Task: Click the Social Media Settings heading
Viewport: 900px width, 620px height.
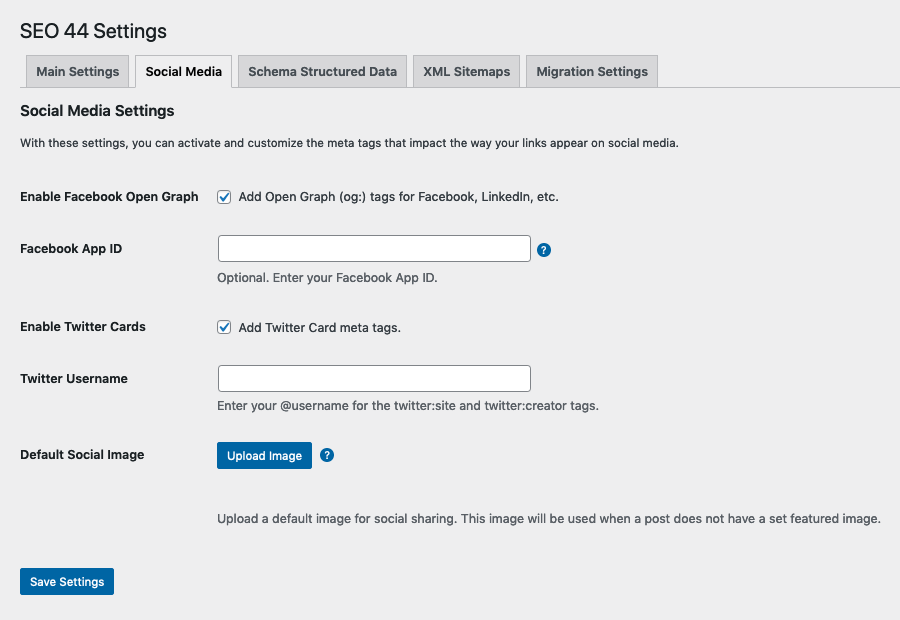Action: (97, 111)
